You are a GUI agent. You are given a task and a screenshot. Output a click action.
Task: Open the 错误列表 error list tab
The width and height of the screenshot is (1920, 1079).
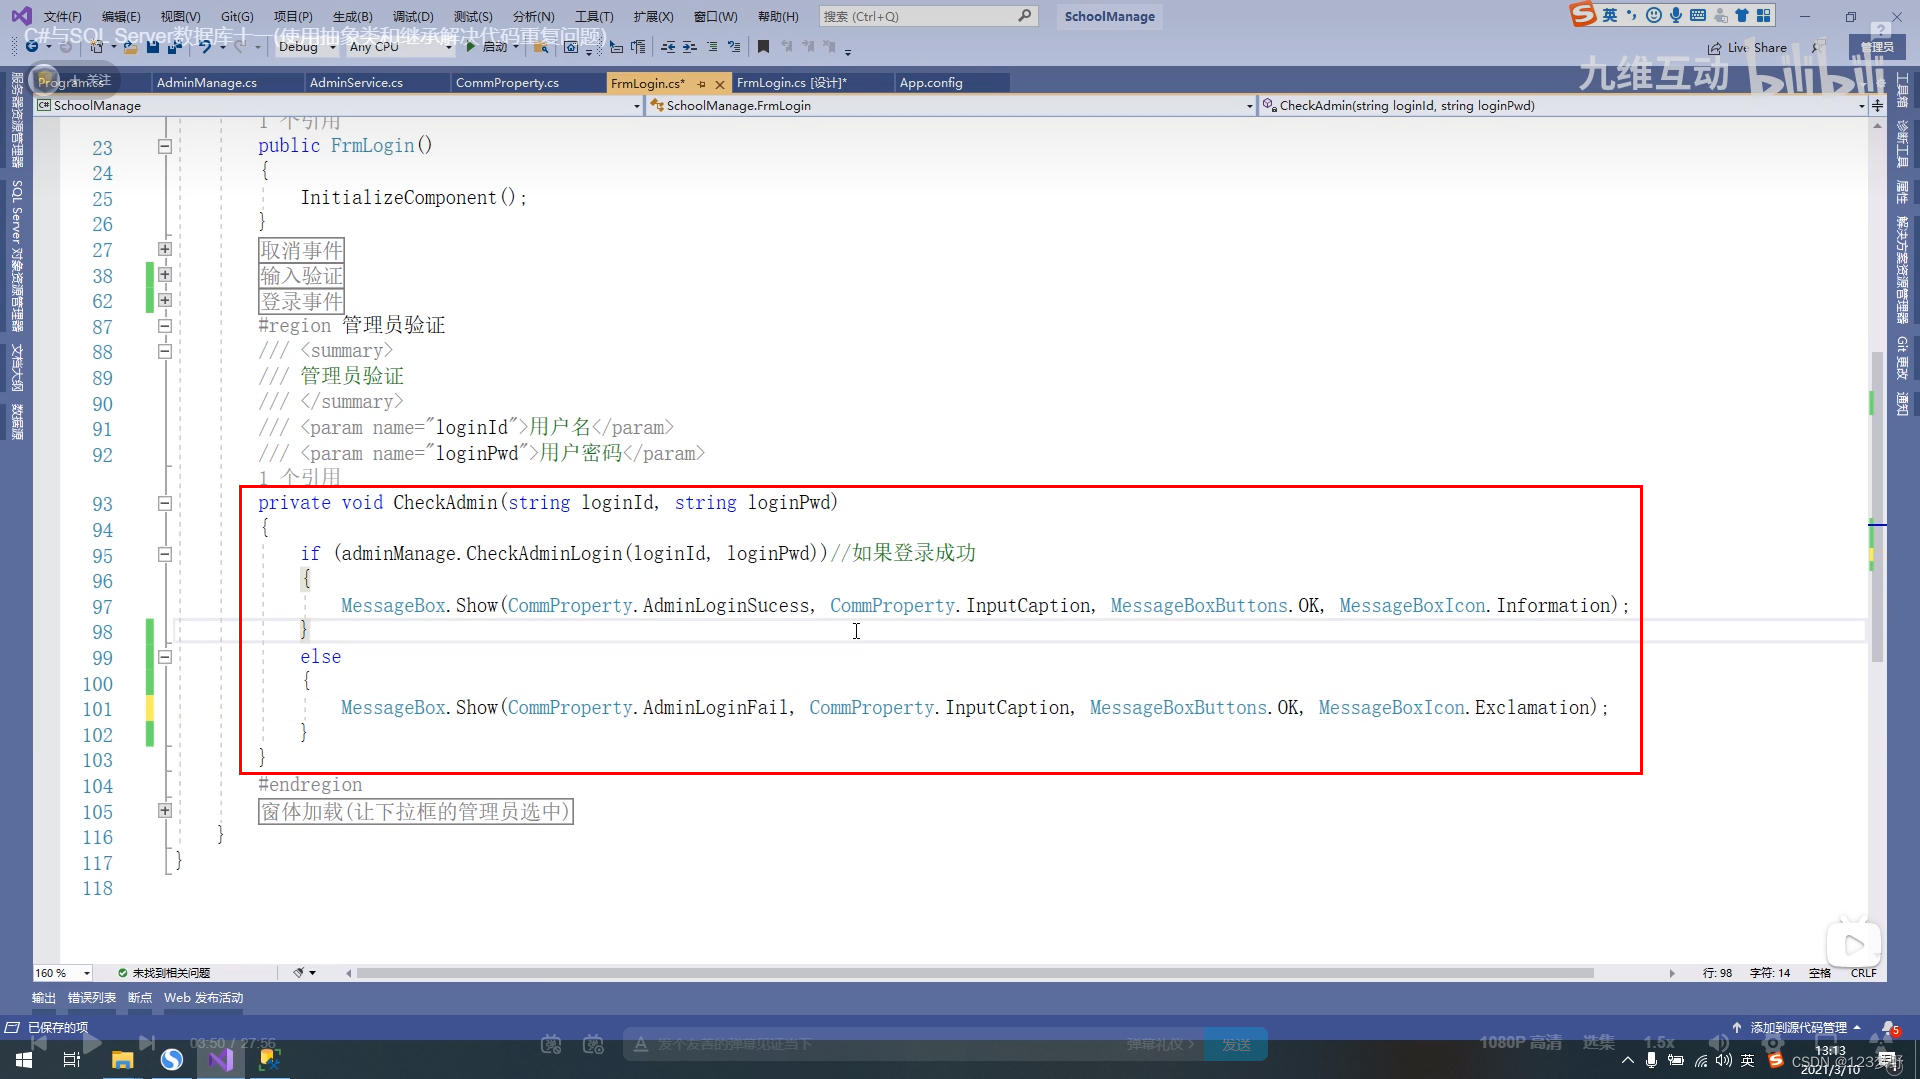tap(92, 998)
